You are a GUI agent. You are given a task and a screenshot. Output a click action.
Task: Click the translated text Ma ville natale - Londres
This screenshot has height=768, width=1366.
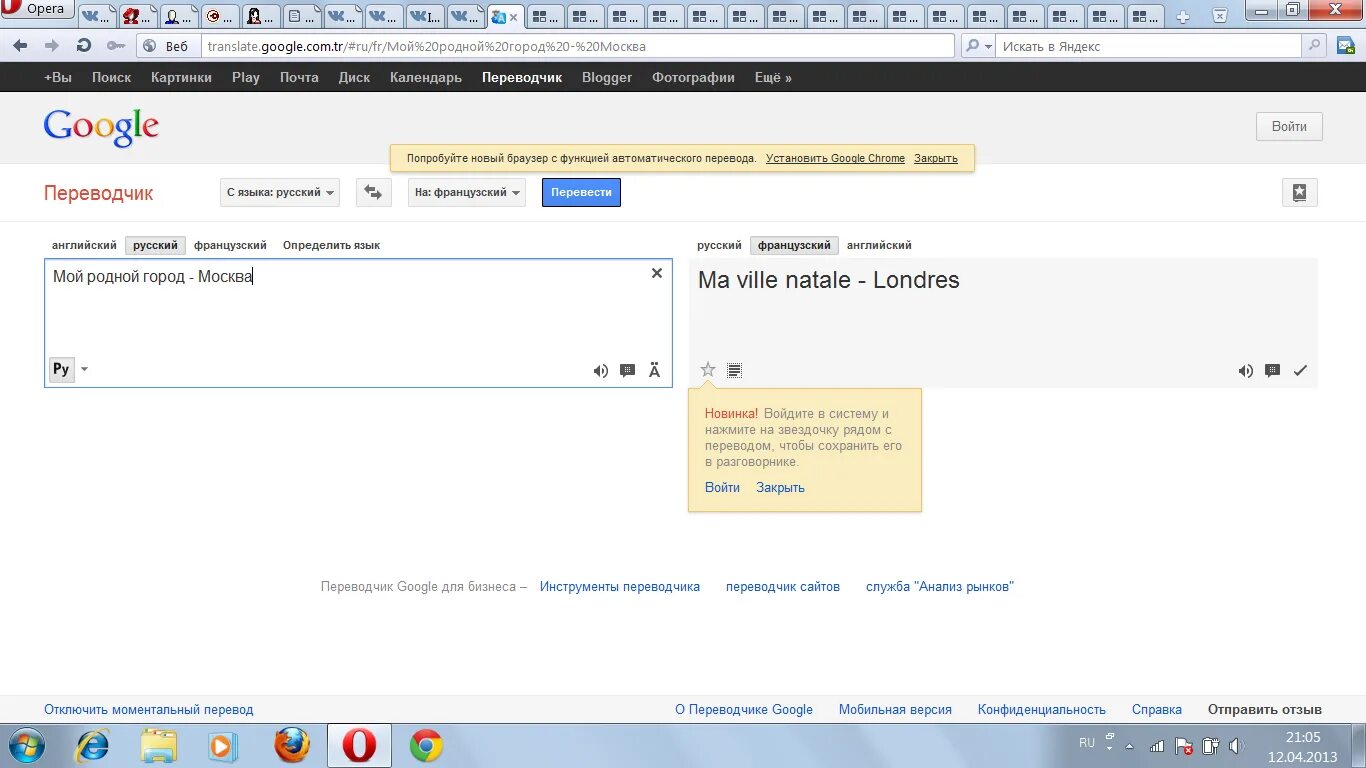828,280
